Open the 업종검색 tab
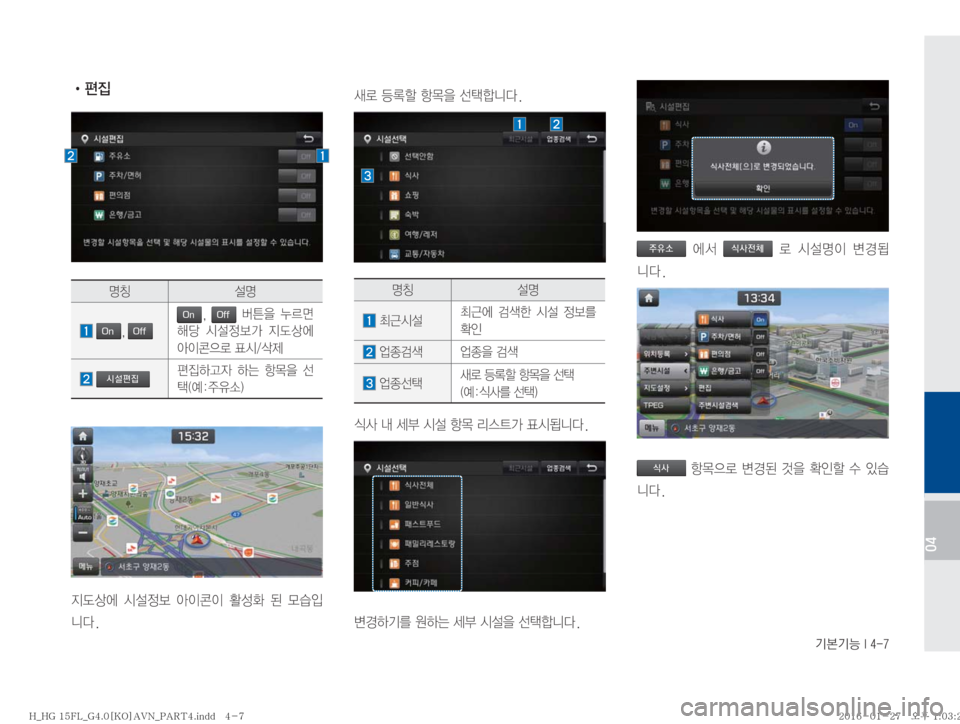Screen dimensions: 960x724 [x=556, y=140]
